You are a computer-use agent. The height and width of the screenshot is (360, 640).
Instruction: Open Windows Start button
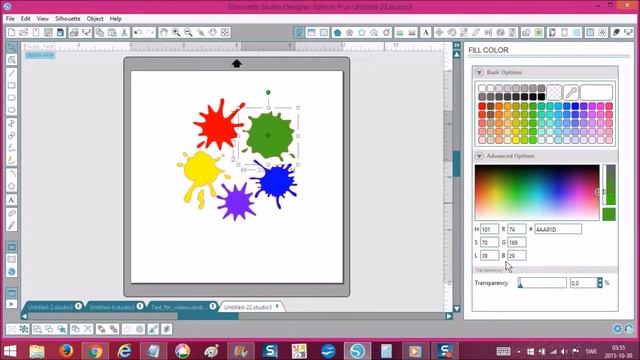coord(10,351)
